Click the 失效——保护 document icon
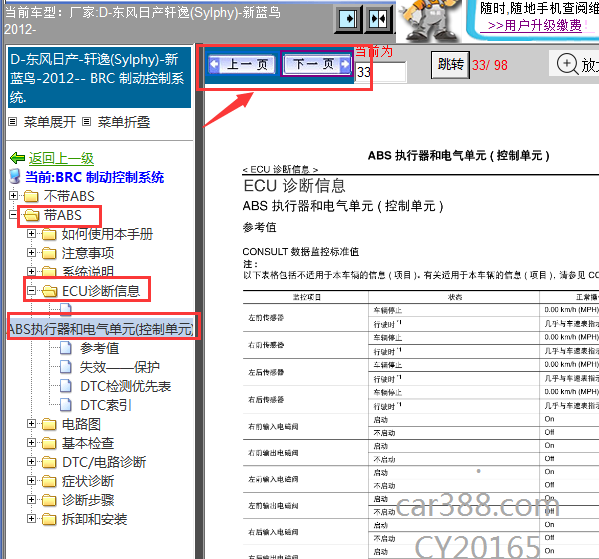Viewport: 599px width, 559px height. click(66, 367)
